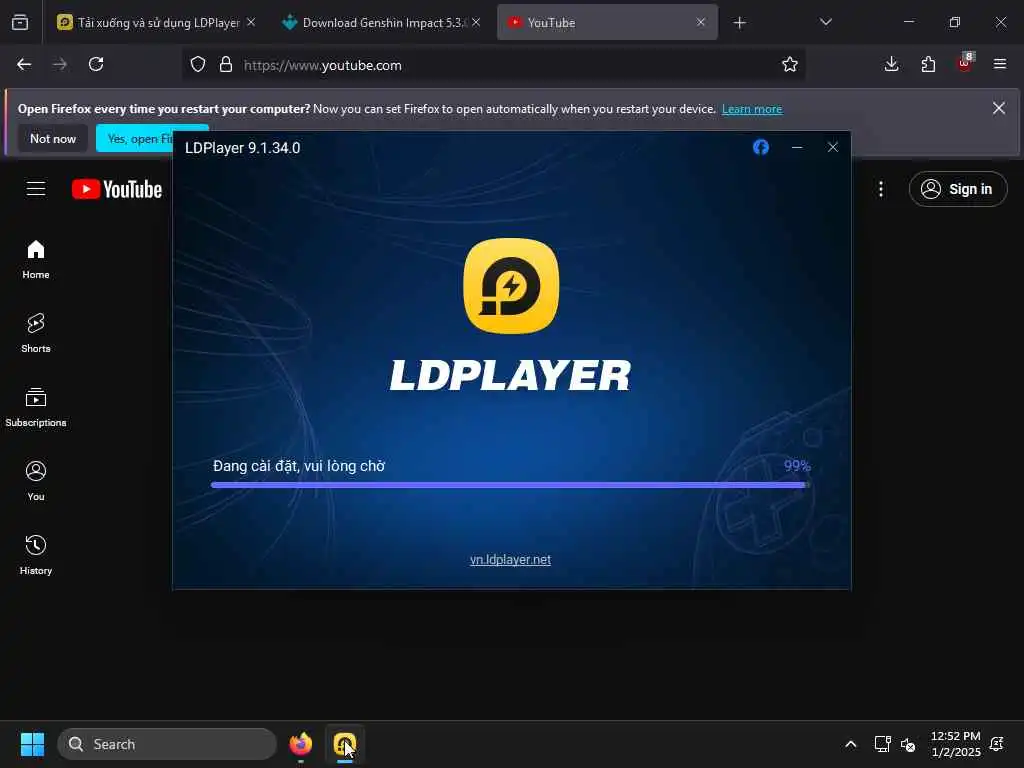Click the LDPlayer taskbar icon
Viewport: 1024px width, 768px height.
pos(344,744)
